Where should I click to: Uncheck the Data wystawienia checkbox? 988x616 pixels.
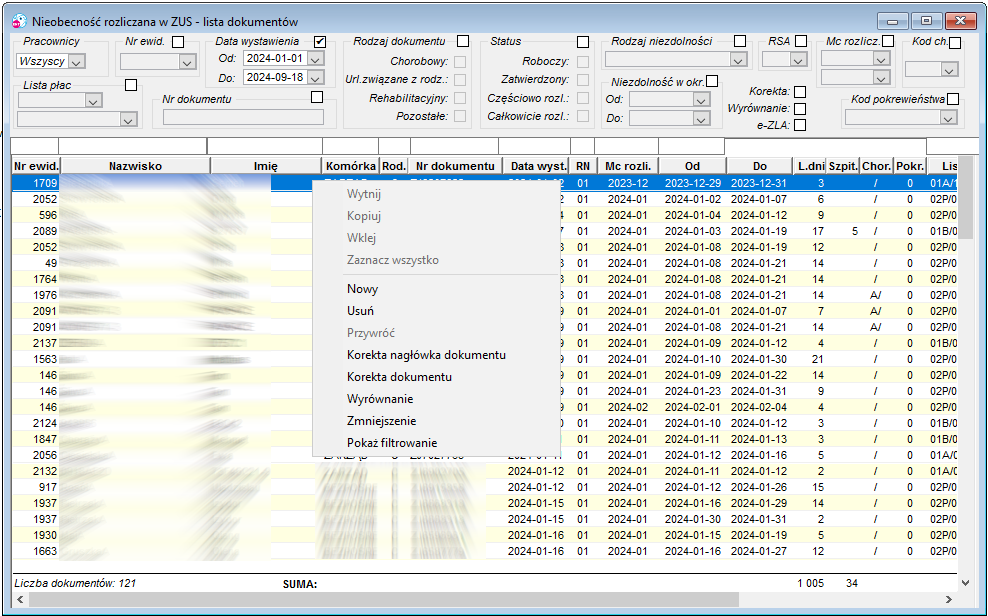[x=320, y=42]
